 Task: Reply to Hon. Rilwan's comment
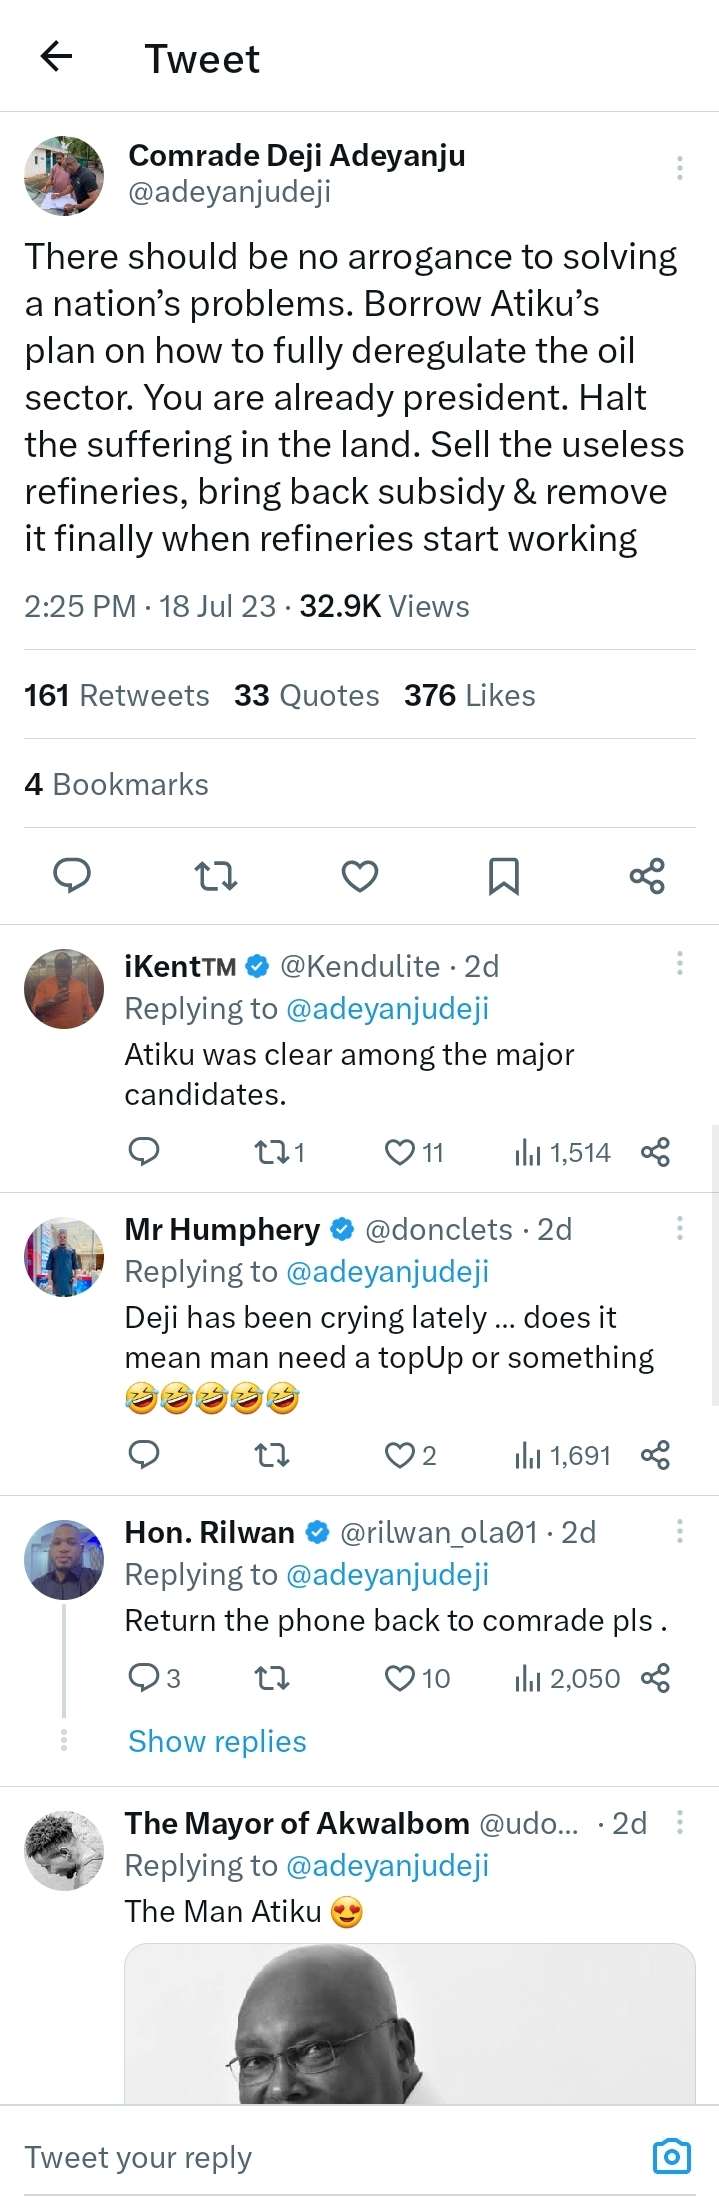point(144,1677)
